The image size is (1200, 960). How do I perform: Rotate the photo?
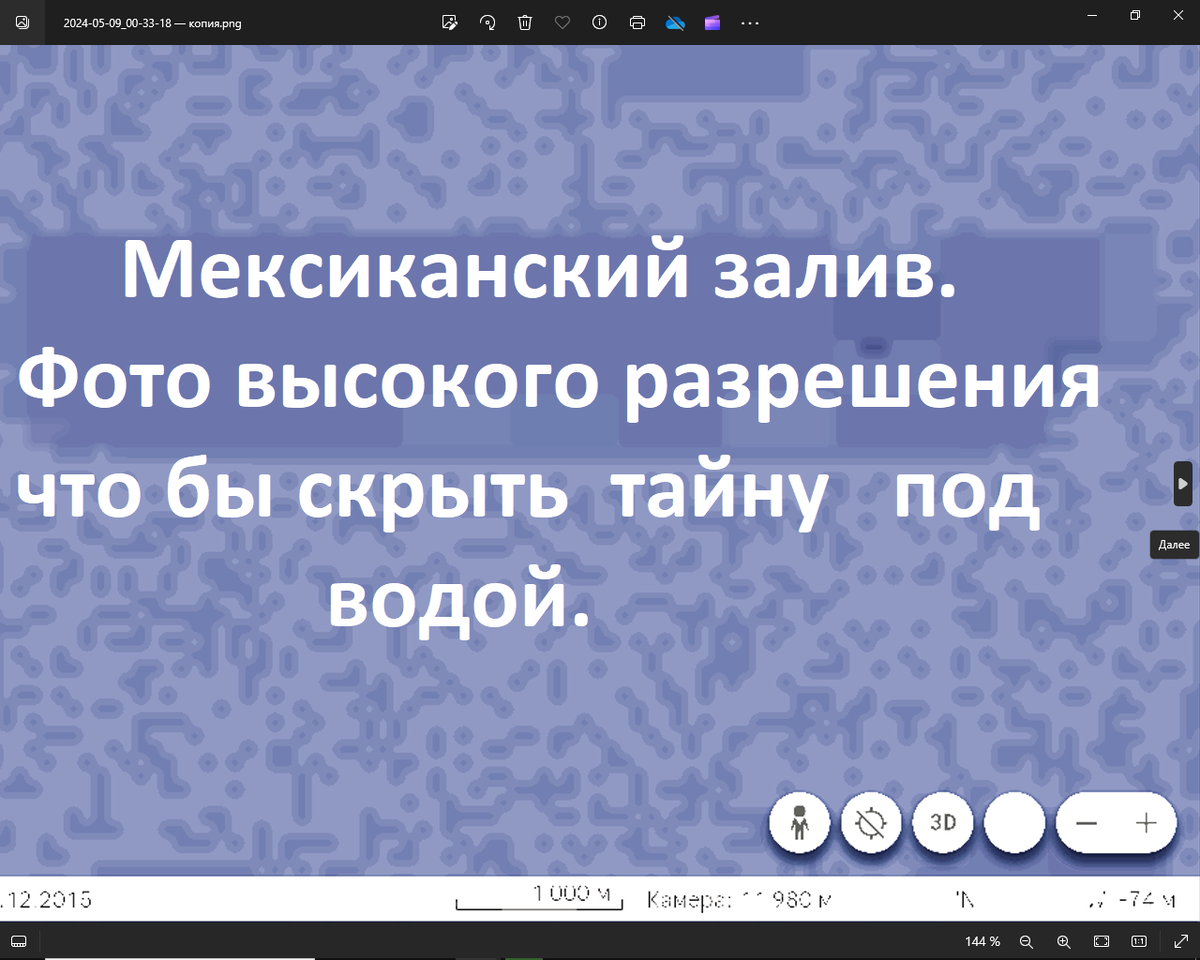click(487, 22)
